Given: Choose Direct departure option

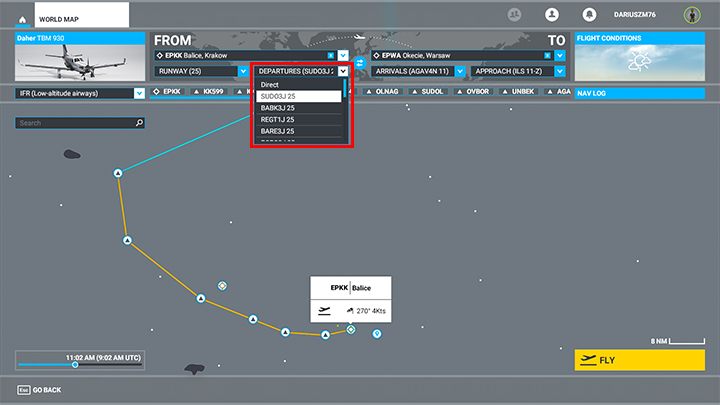Looking at the screenshot, I should (299, 85).
